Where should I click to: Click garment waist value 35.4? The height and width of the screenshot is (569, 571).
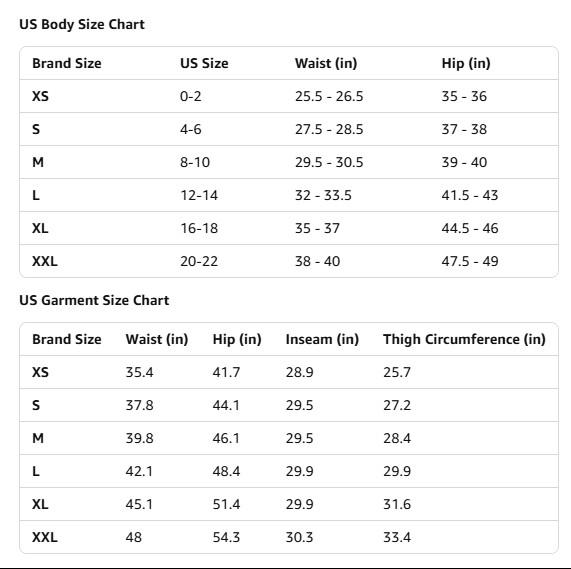[139, 372]
